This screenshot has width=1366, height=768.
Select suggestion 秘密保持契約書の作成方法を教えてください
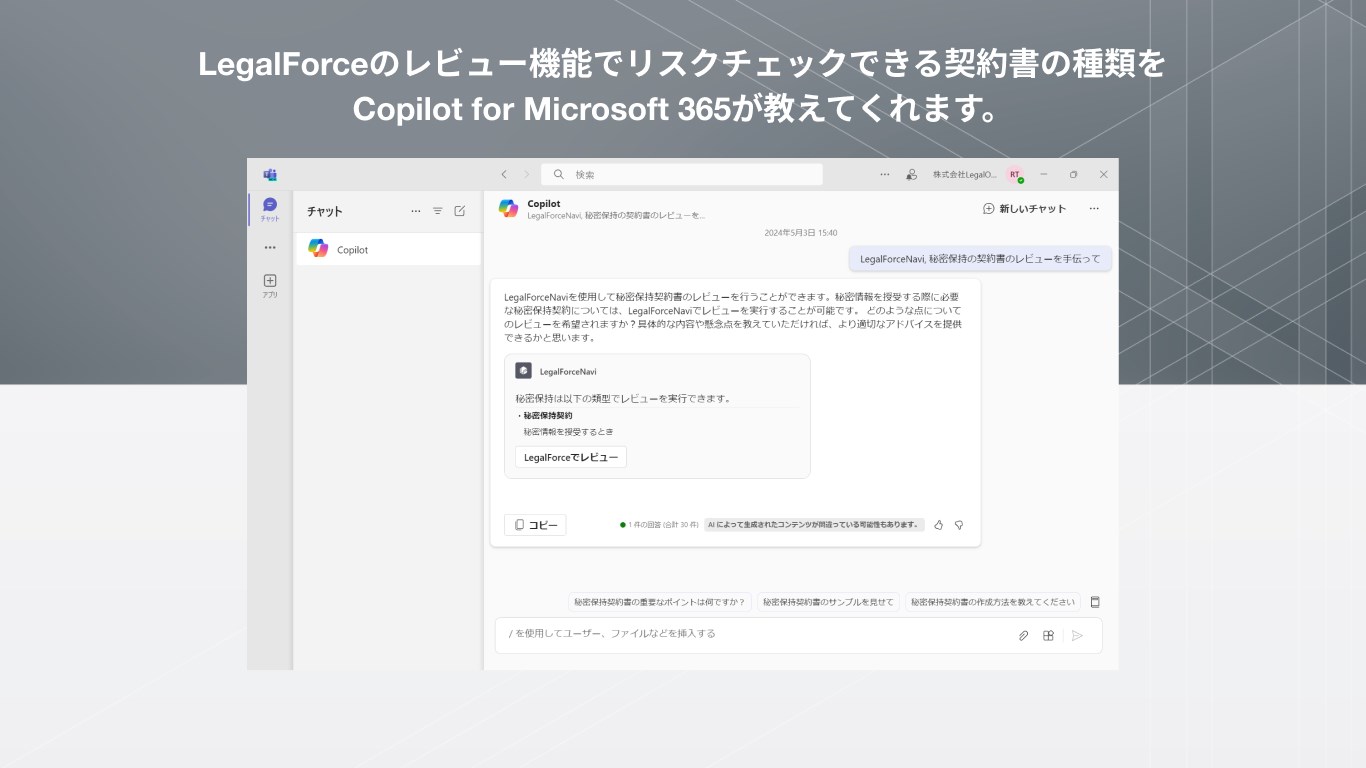pos(993,602)
